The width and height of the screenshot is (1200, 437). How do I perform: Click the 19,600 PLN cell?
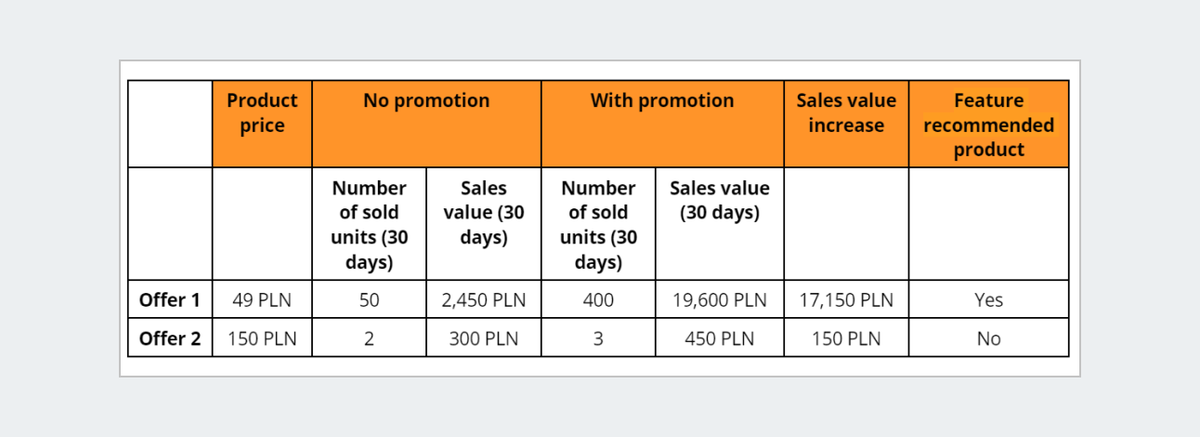pos(720,300)
